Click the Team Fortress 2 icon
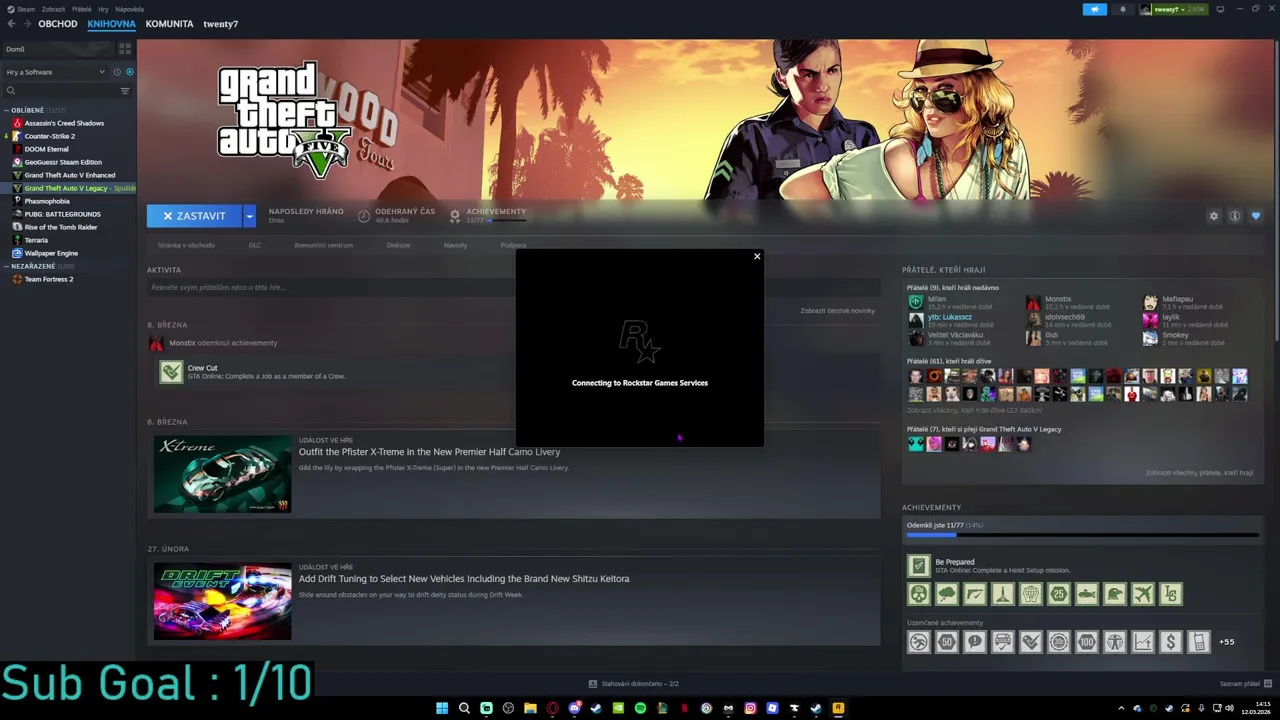 coord(17,279)
